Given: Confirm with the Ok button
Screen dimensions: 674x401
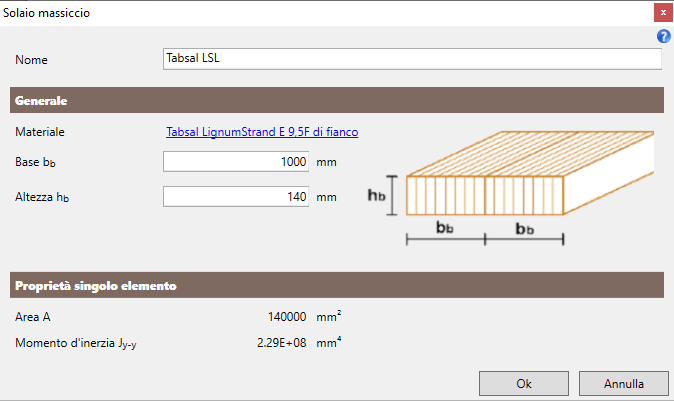Looking at the screenshot, I should tap(524, 383).
